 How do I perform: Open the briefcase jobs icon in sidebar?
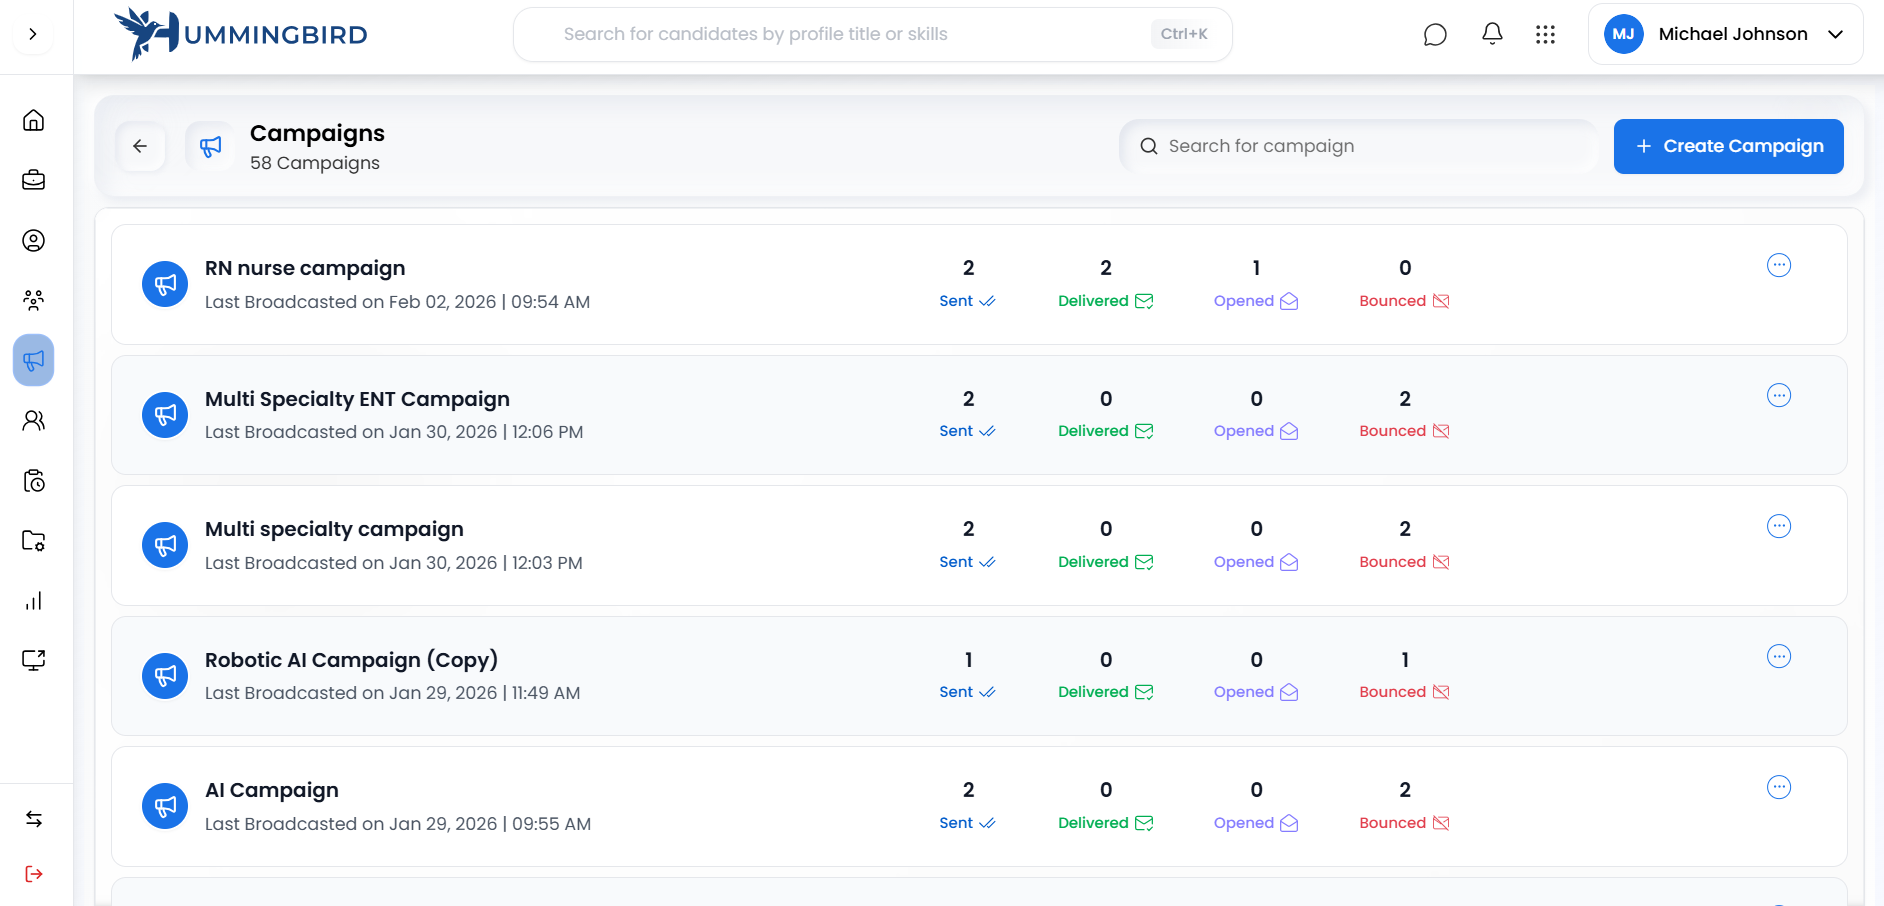coord(33,180)
